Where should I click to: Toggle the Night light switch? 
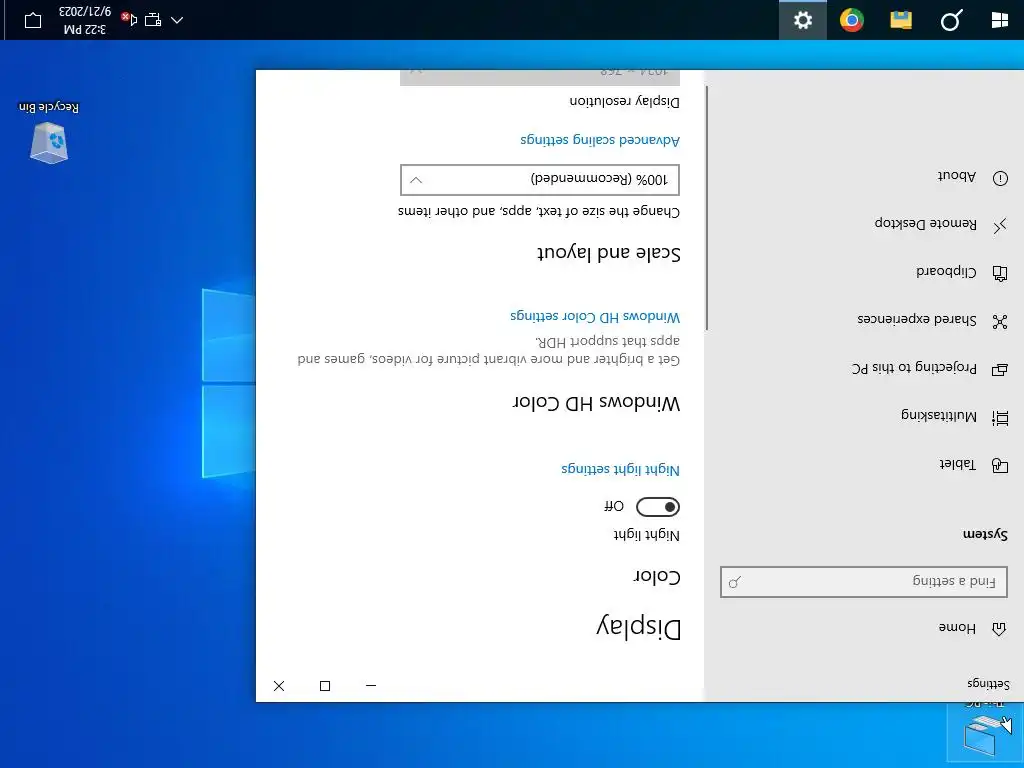pos(658,507)
